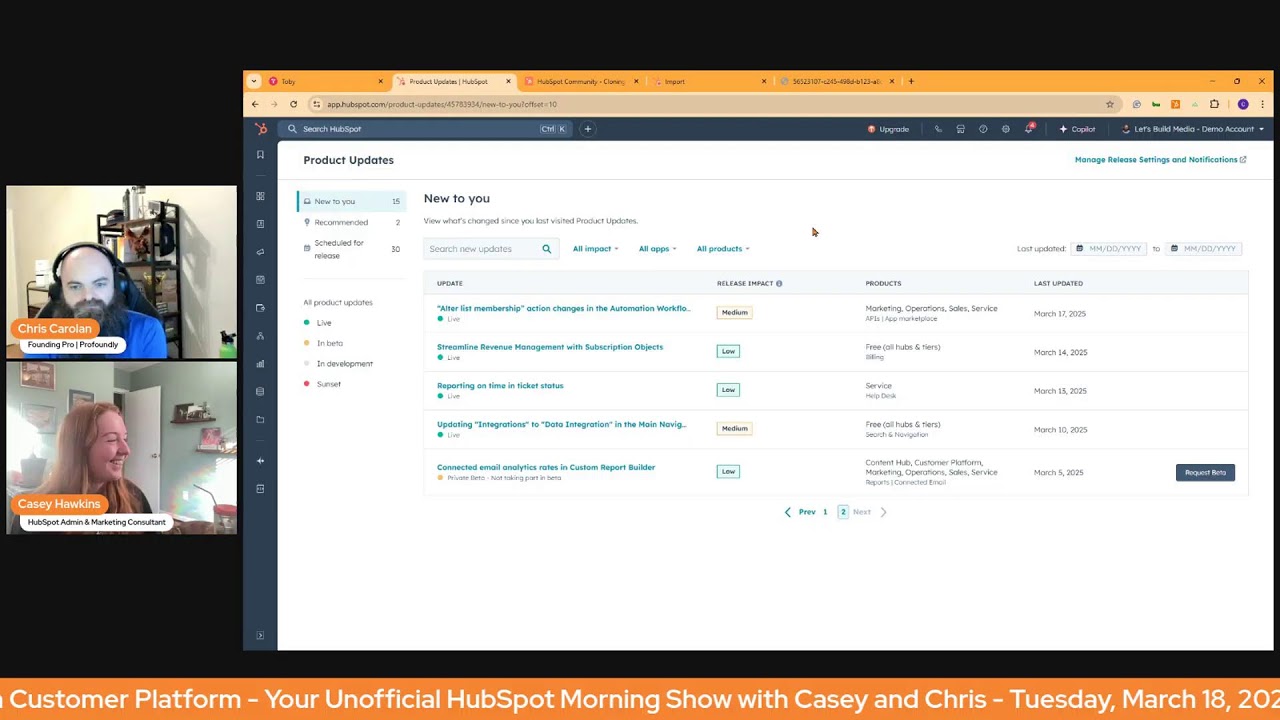Image resolution: width=1280 pixels, height=720 pixels.
Task: Open Connected email analytics rates update
Action: [x=546, y=467]
